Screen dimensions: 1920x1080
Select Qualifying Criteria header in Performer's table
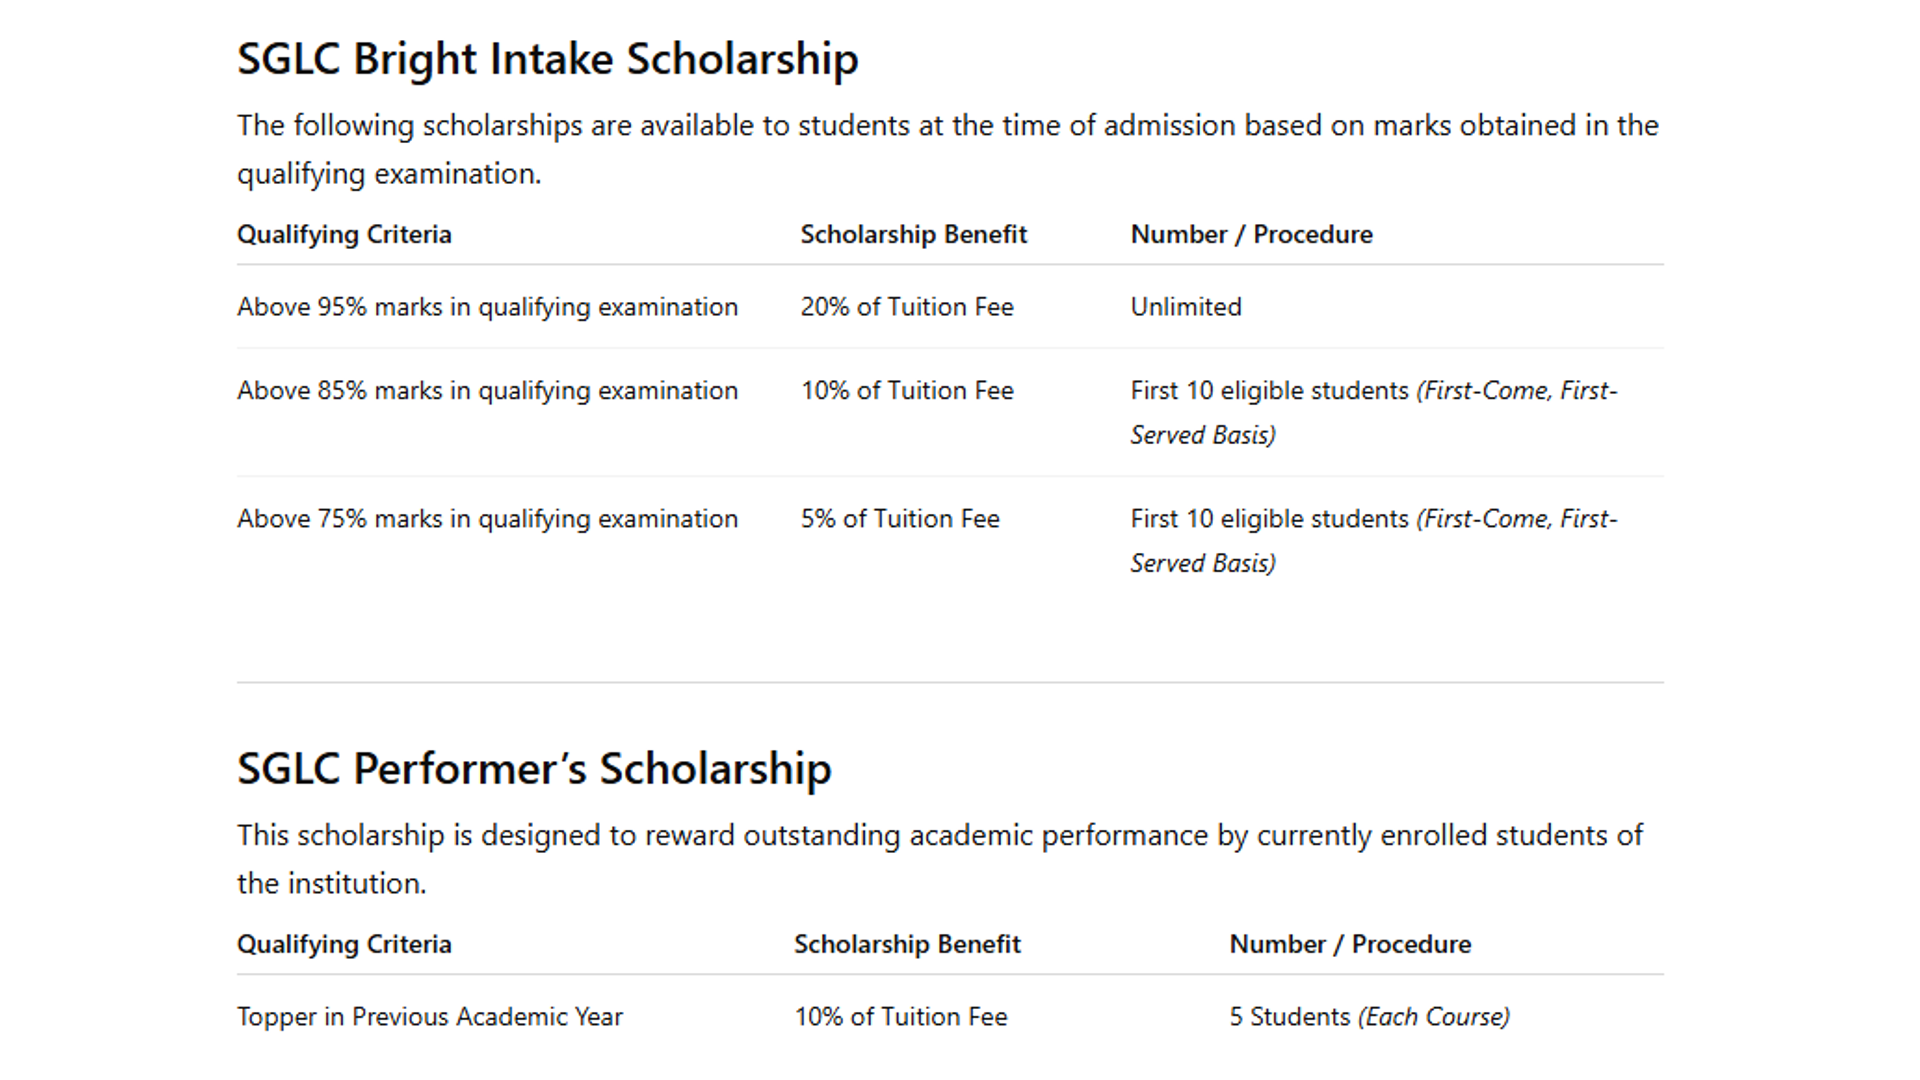click(x=344, y=944)
